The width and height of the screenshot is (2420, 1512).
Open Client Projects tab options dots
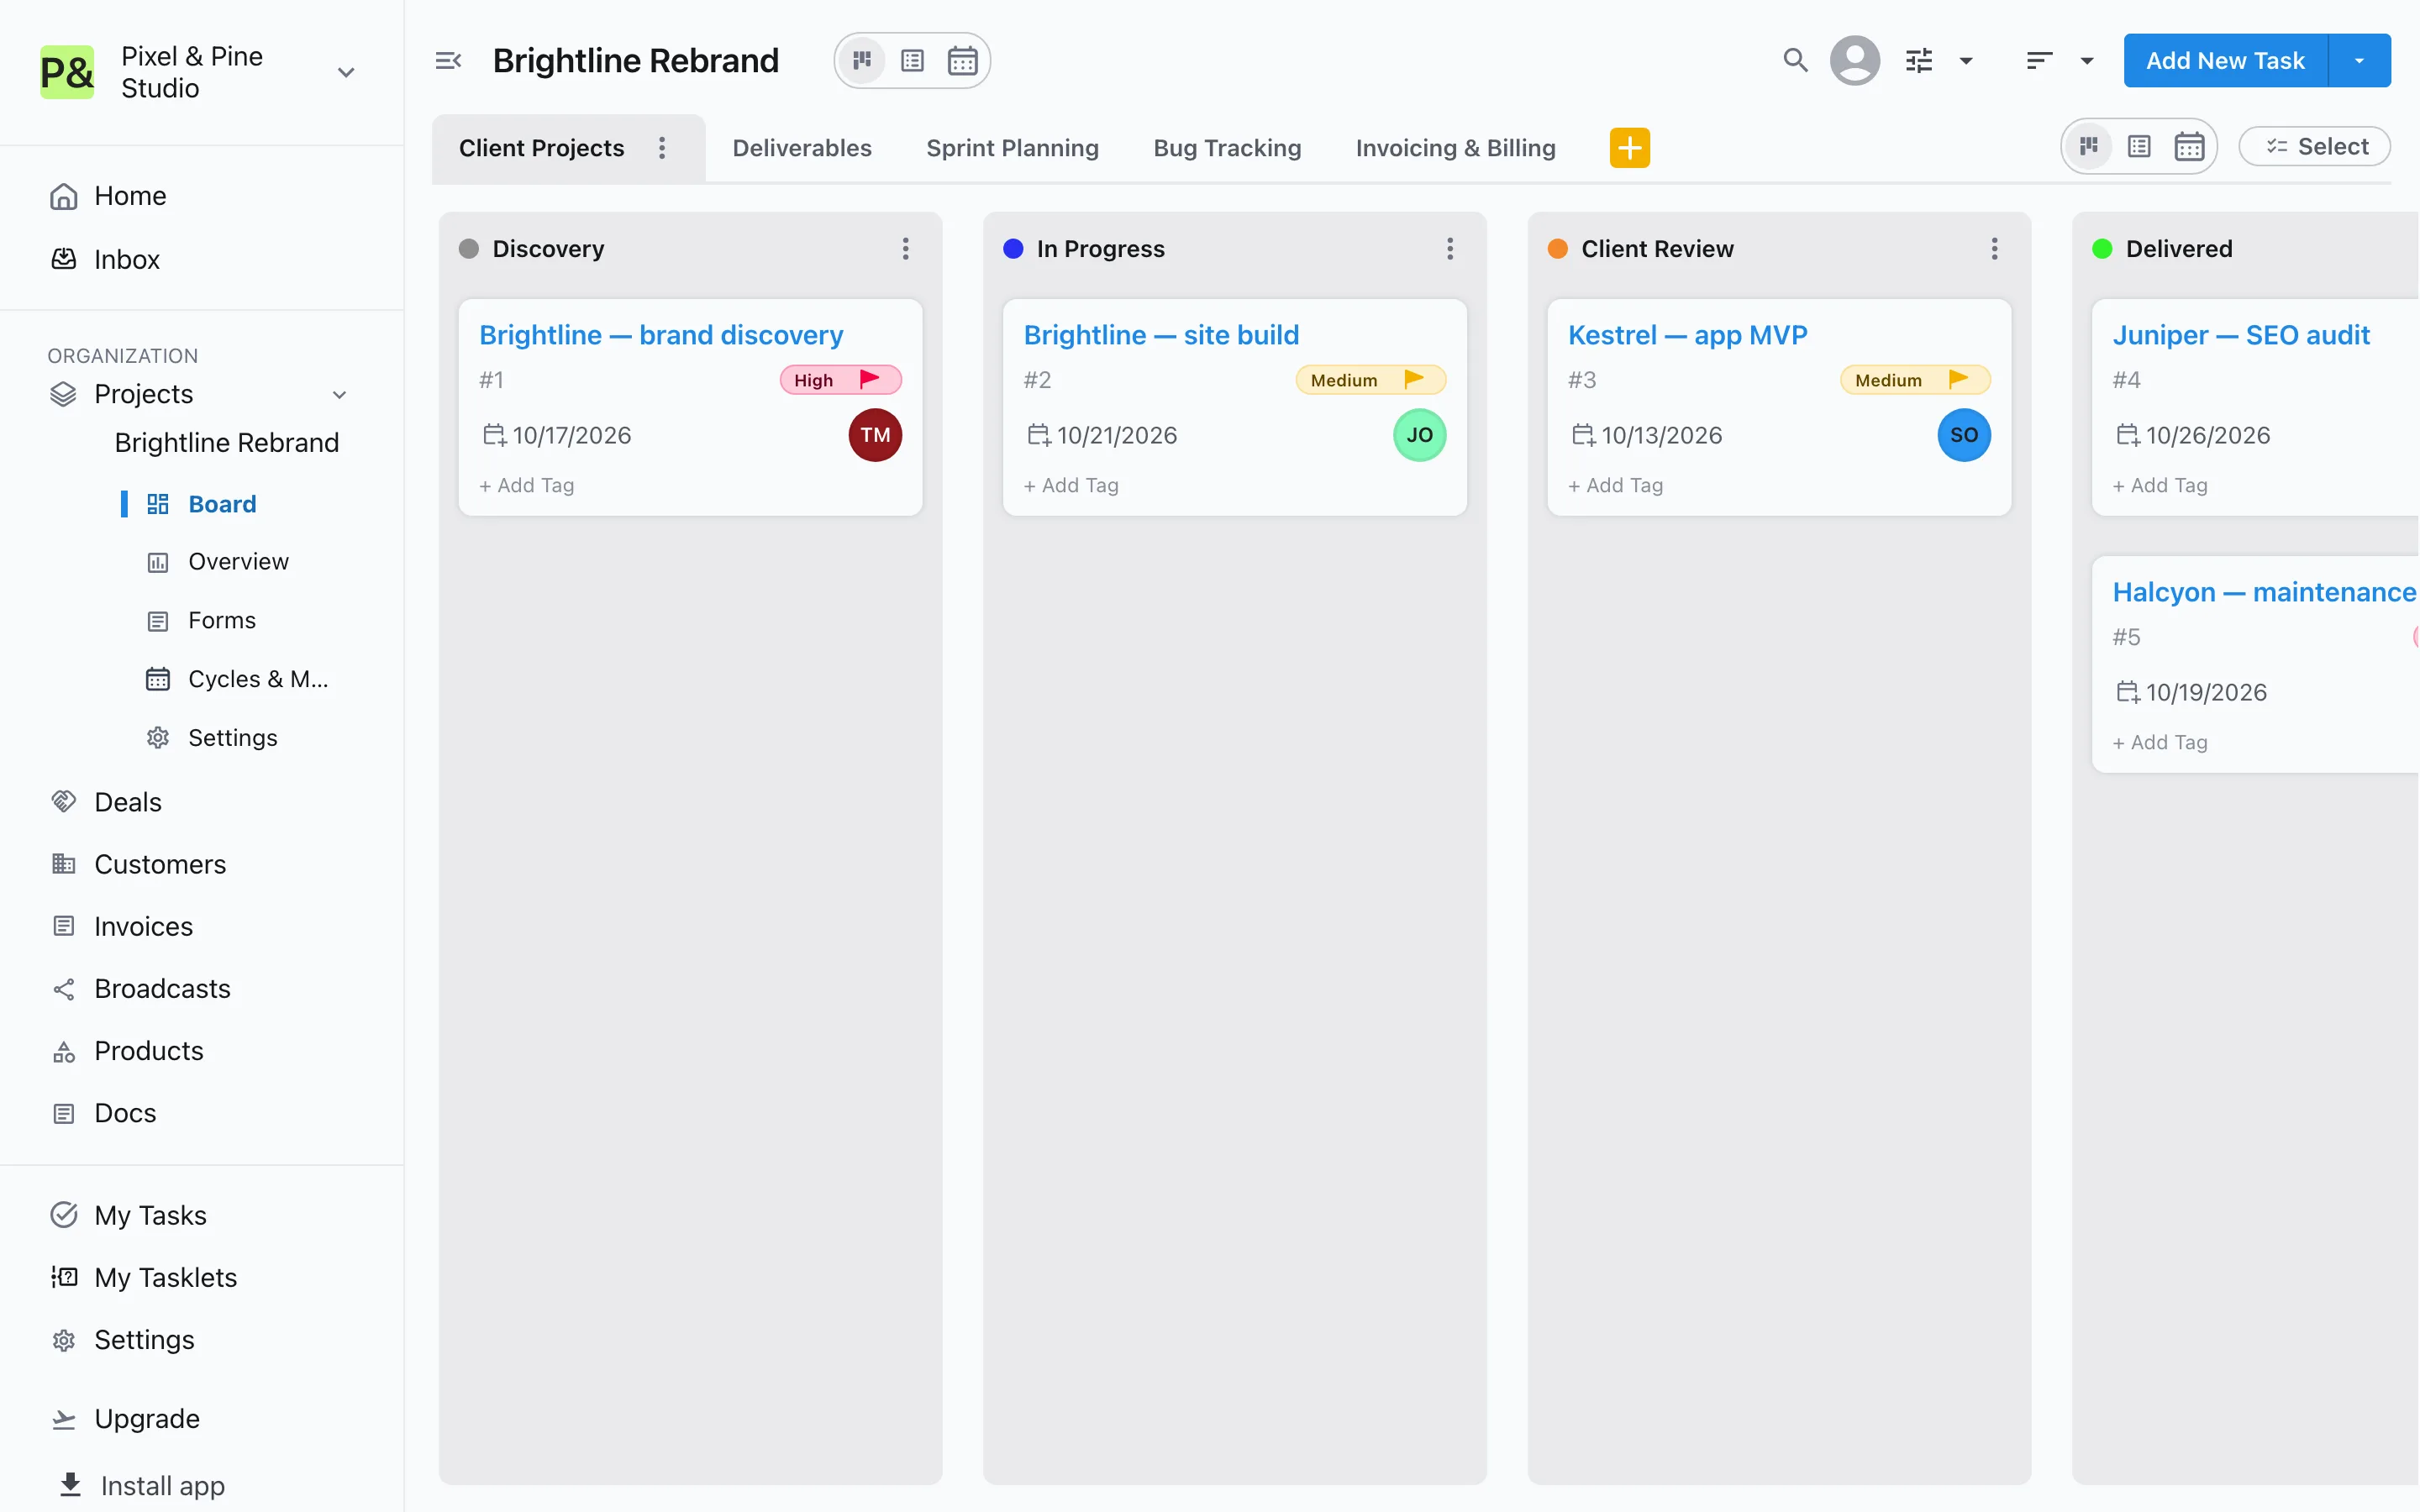coord(662,148)
